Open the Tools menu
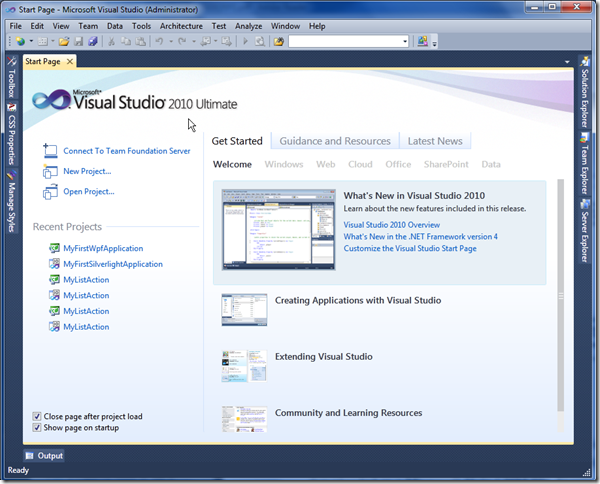600x484 pixels. coord(142,26)
